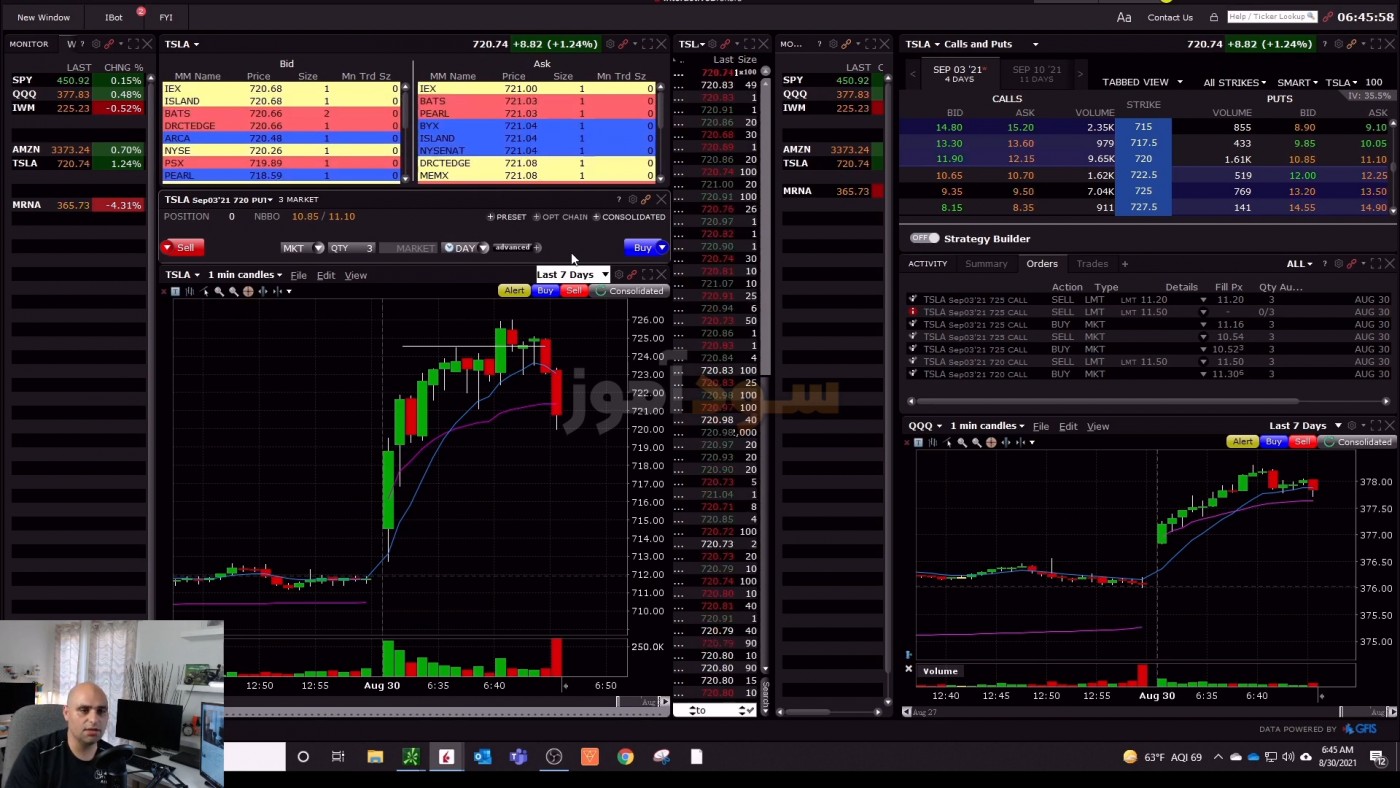1400x788 pixels.
Task: Open the File menu in TSLA chart
Action: (x=298, y=275)
